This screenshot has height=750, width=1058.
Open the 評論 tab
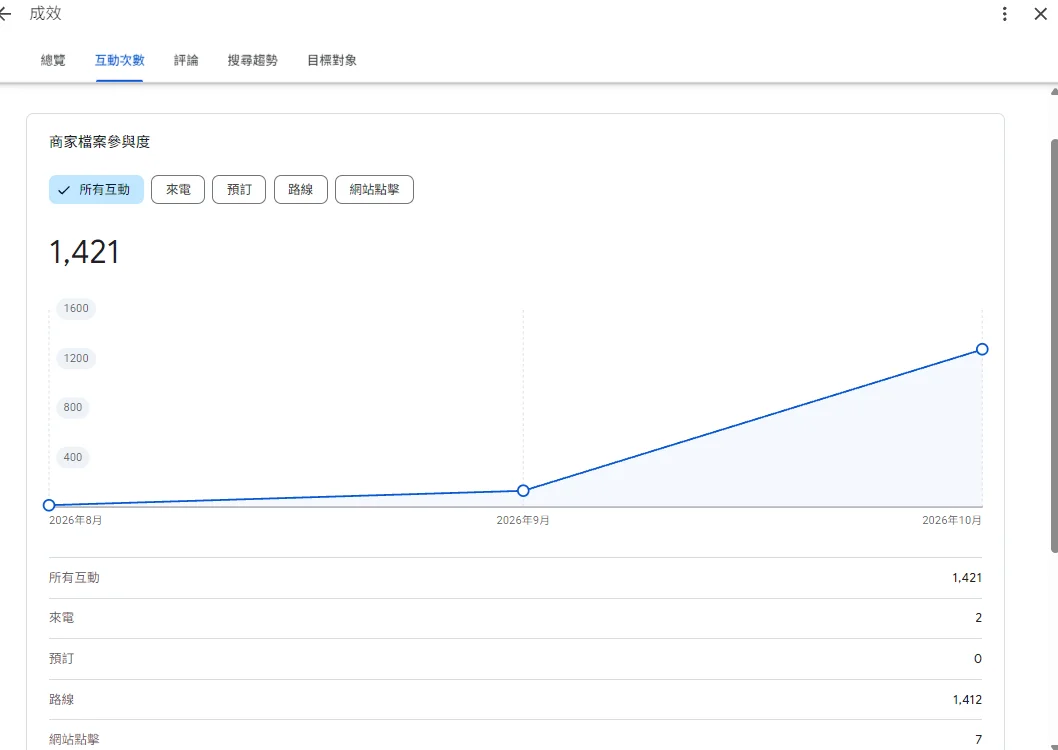click(x=186, y=60)
